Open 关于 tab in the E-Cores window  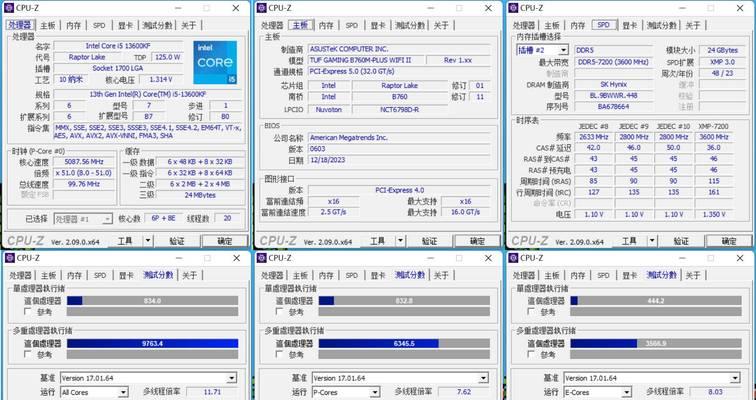coord(693,275)
